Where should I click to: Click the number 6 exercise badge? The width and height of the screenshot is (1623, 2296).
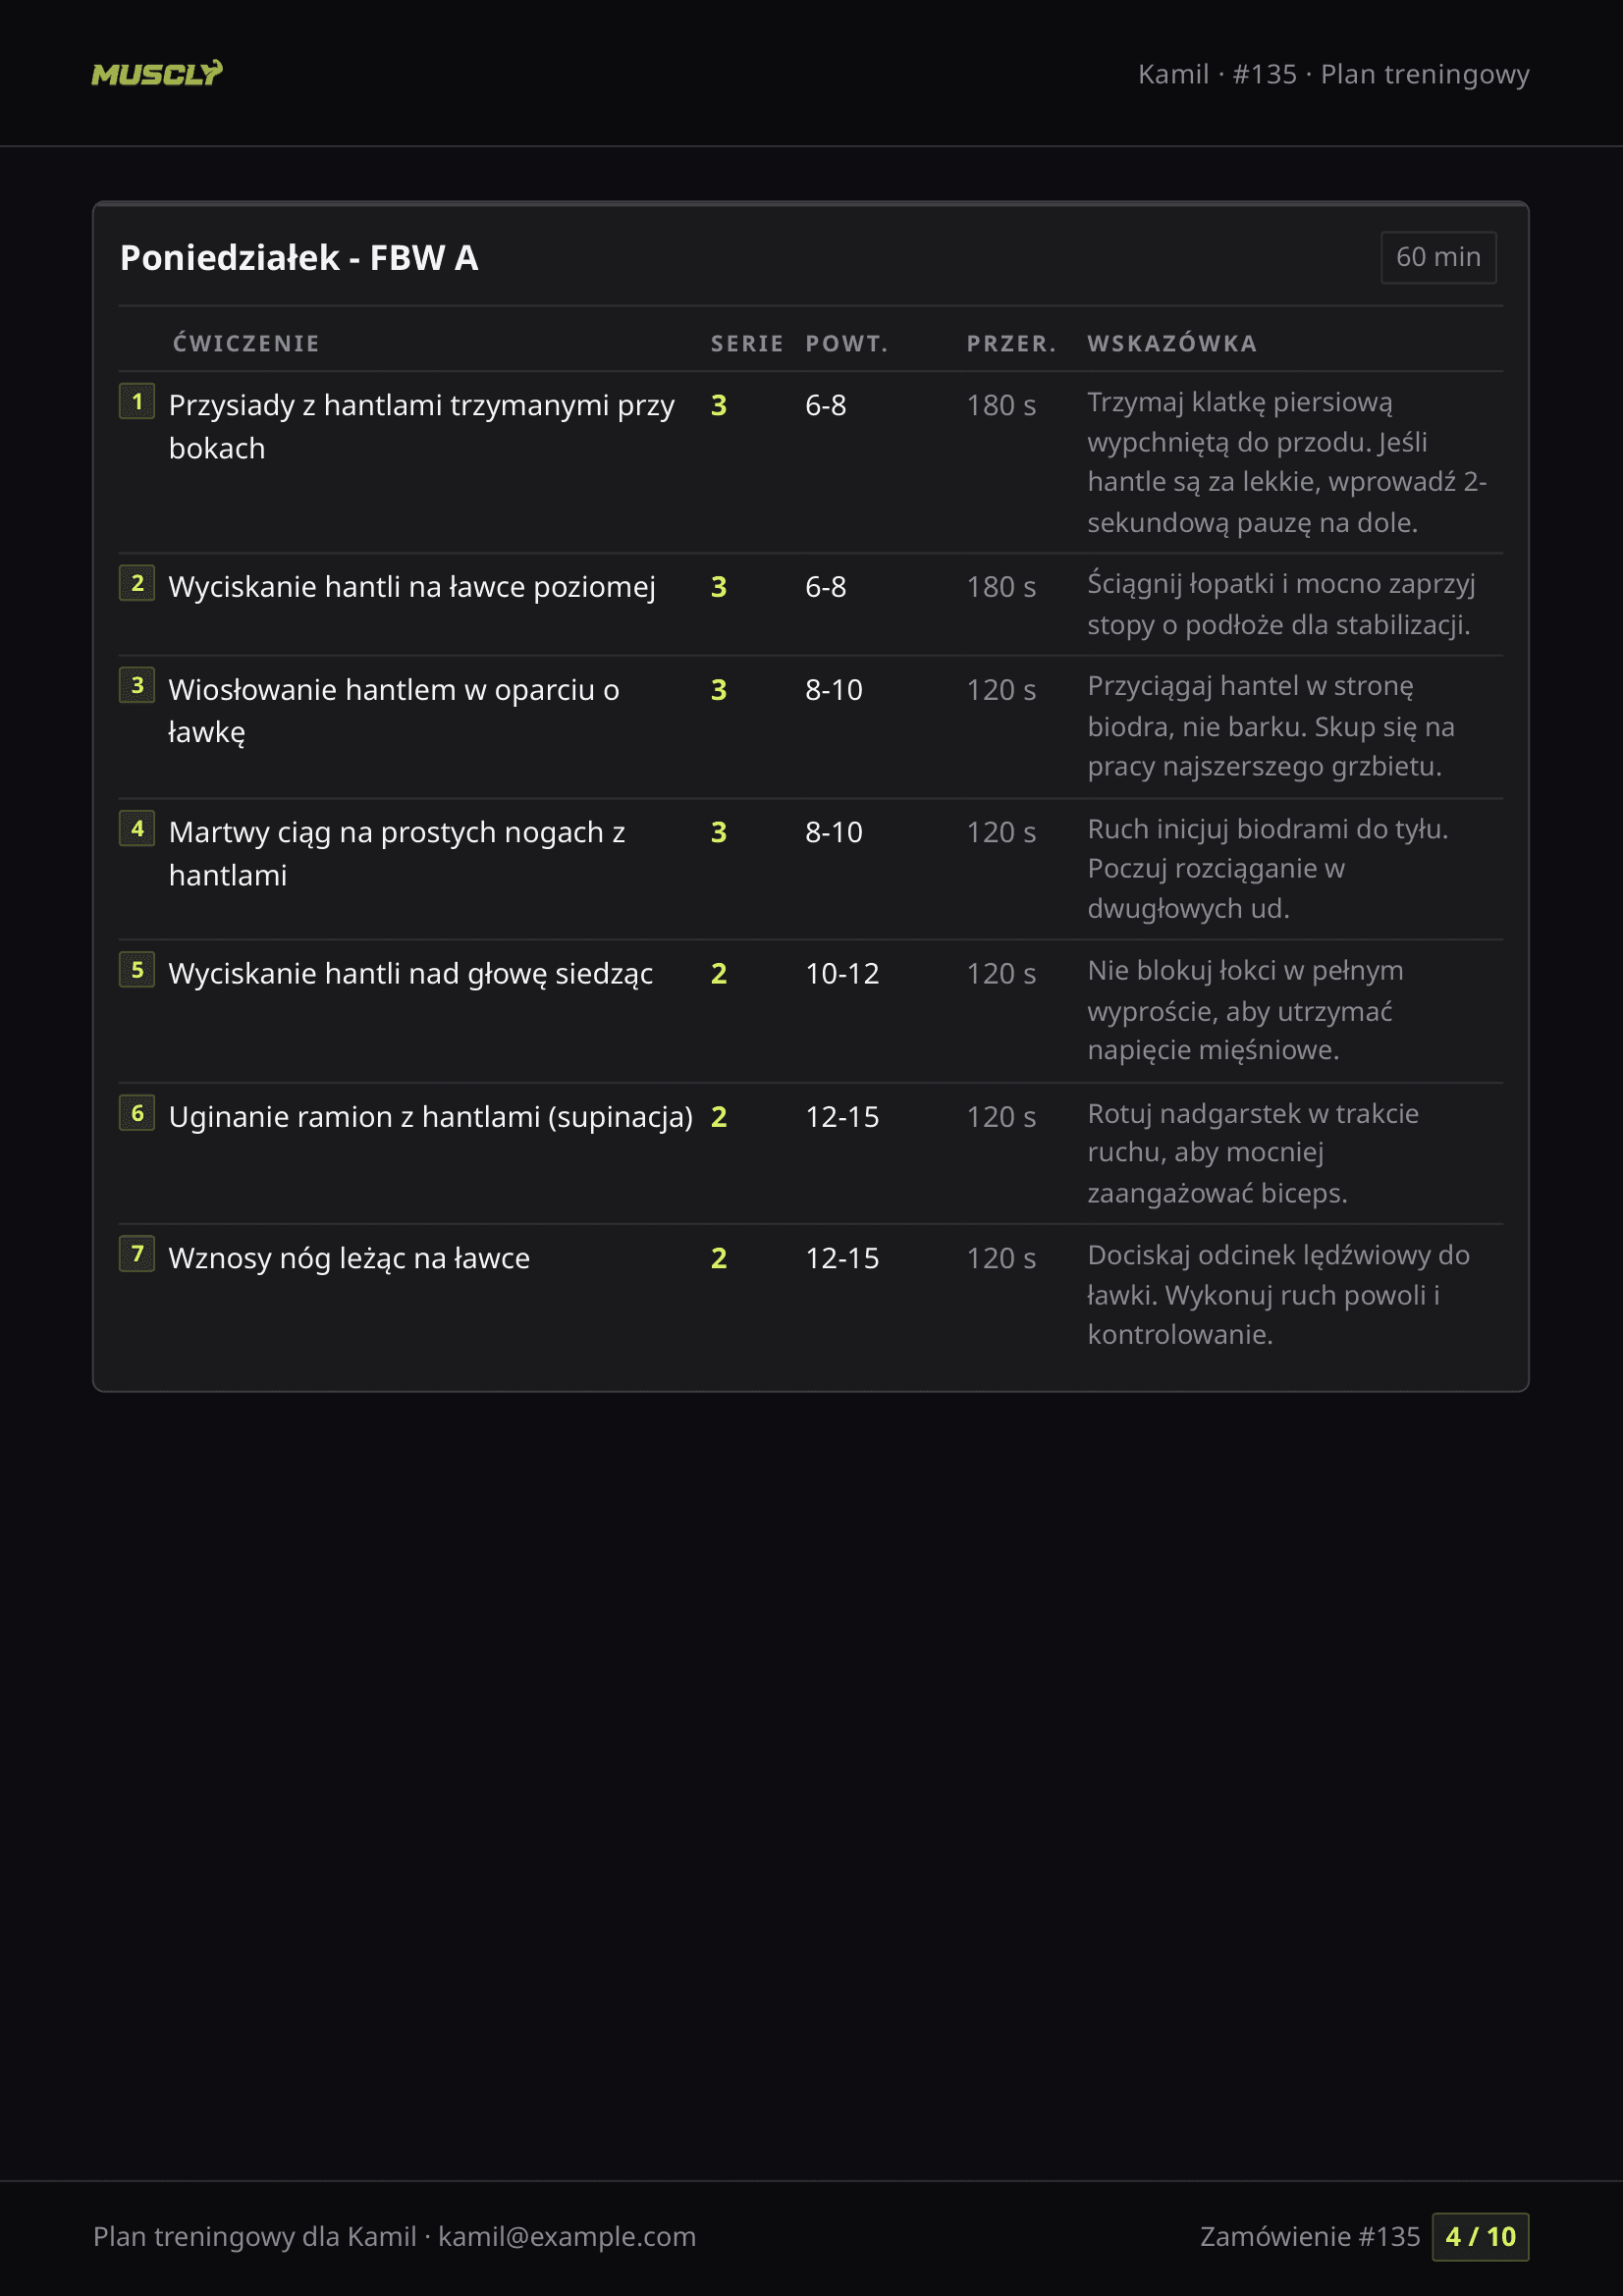137,1113
